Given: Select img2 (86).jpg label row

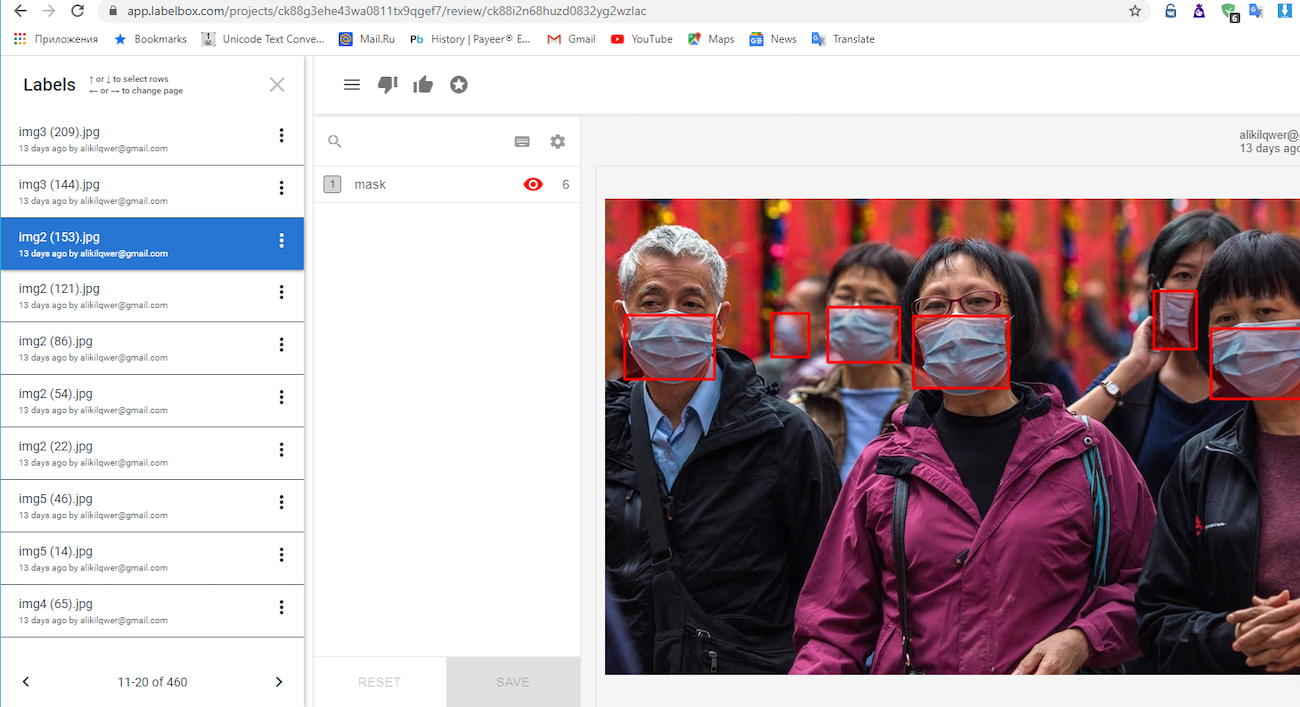Looking at the screenshot, I should point(152,348).
